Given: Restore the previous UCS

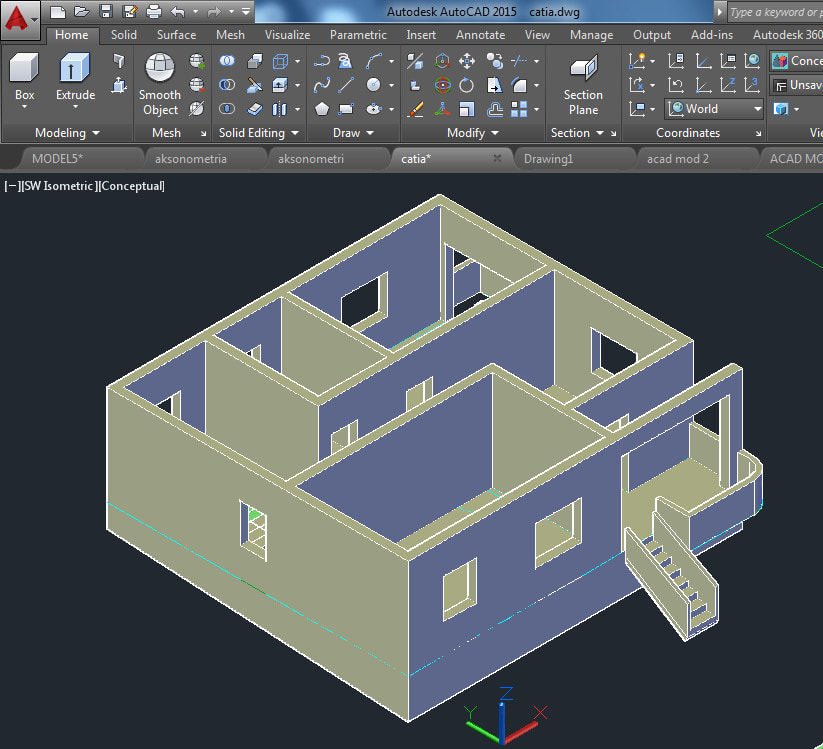Looking at the screenshot, I should click(676, 85).
